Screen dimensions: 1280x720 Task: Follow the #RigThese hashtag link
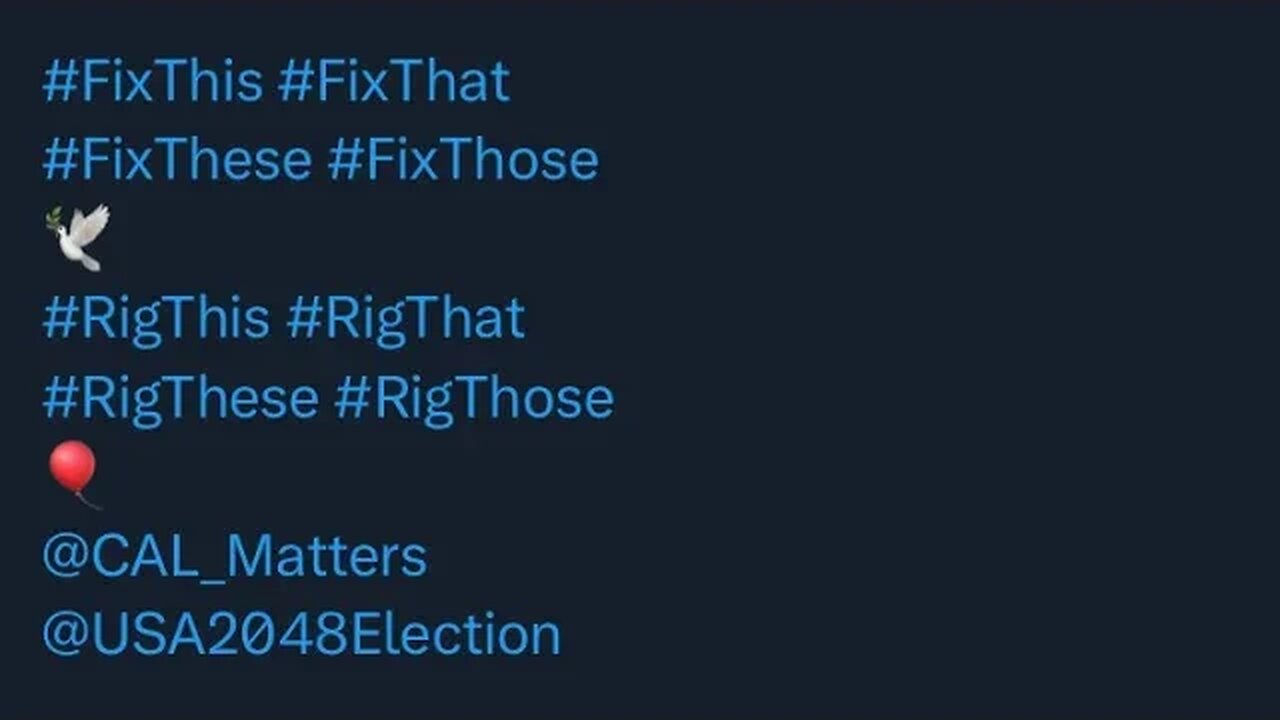coord(180,397)
